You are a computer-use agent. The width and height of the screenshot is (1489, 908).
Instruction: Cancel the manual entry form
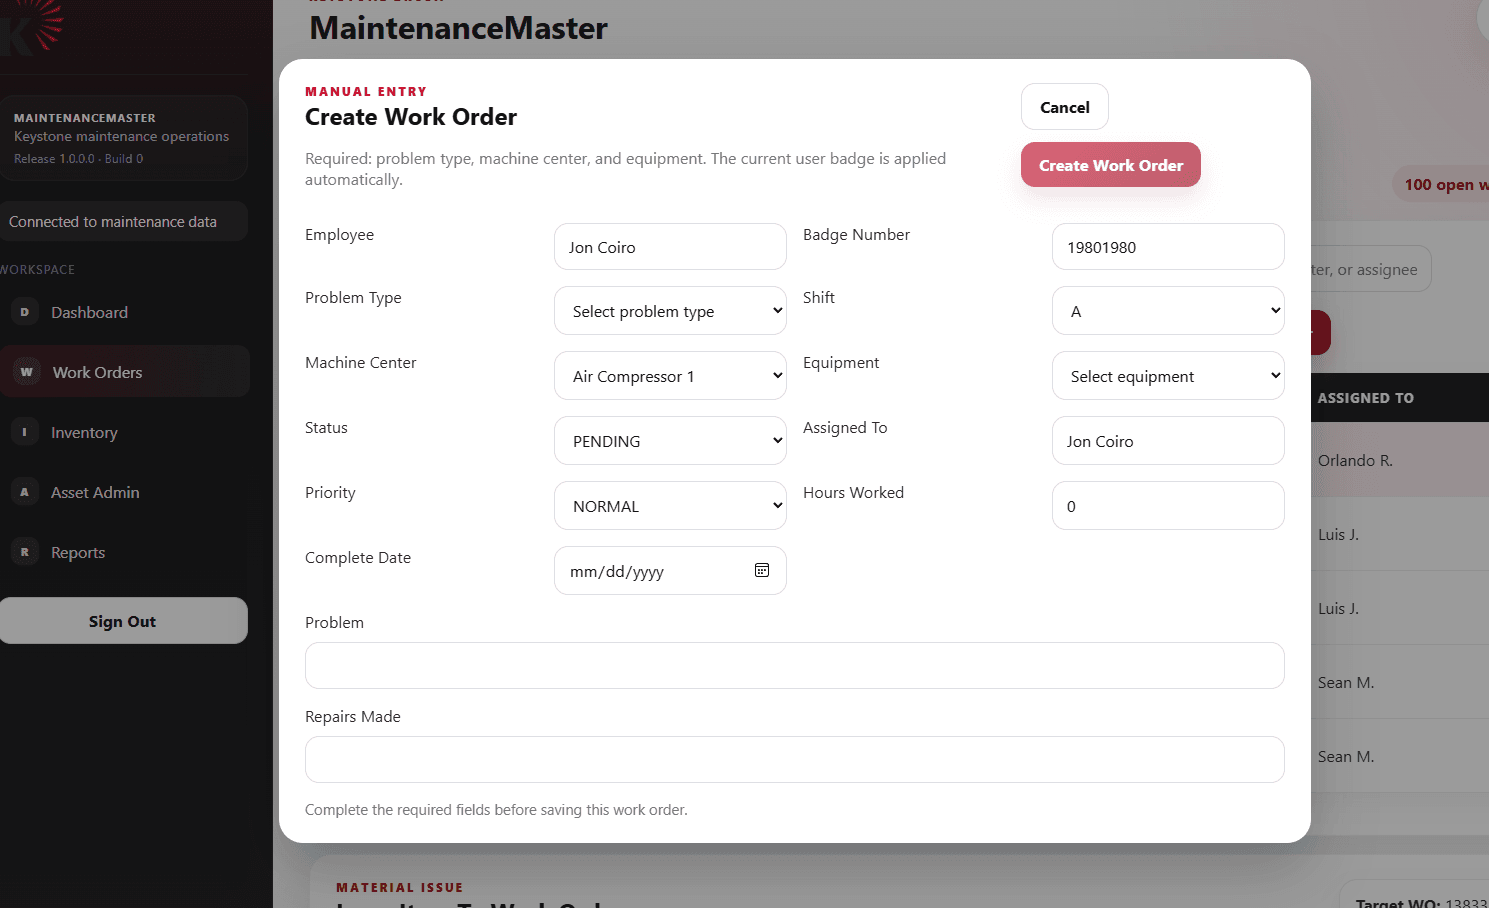pos(1064,107)
